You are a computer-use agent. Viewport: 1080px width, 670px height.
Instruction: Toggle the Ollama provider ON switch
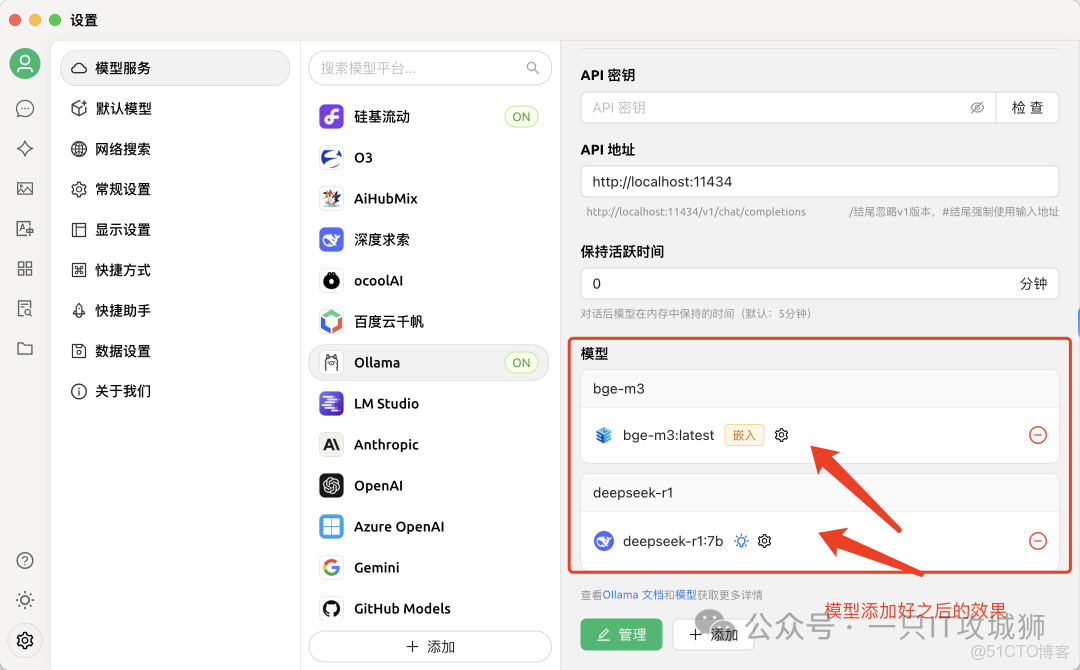tap(521, 363)
